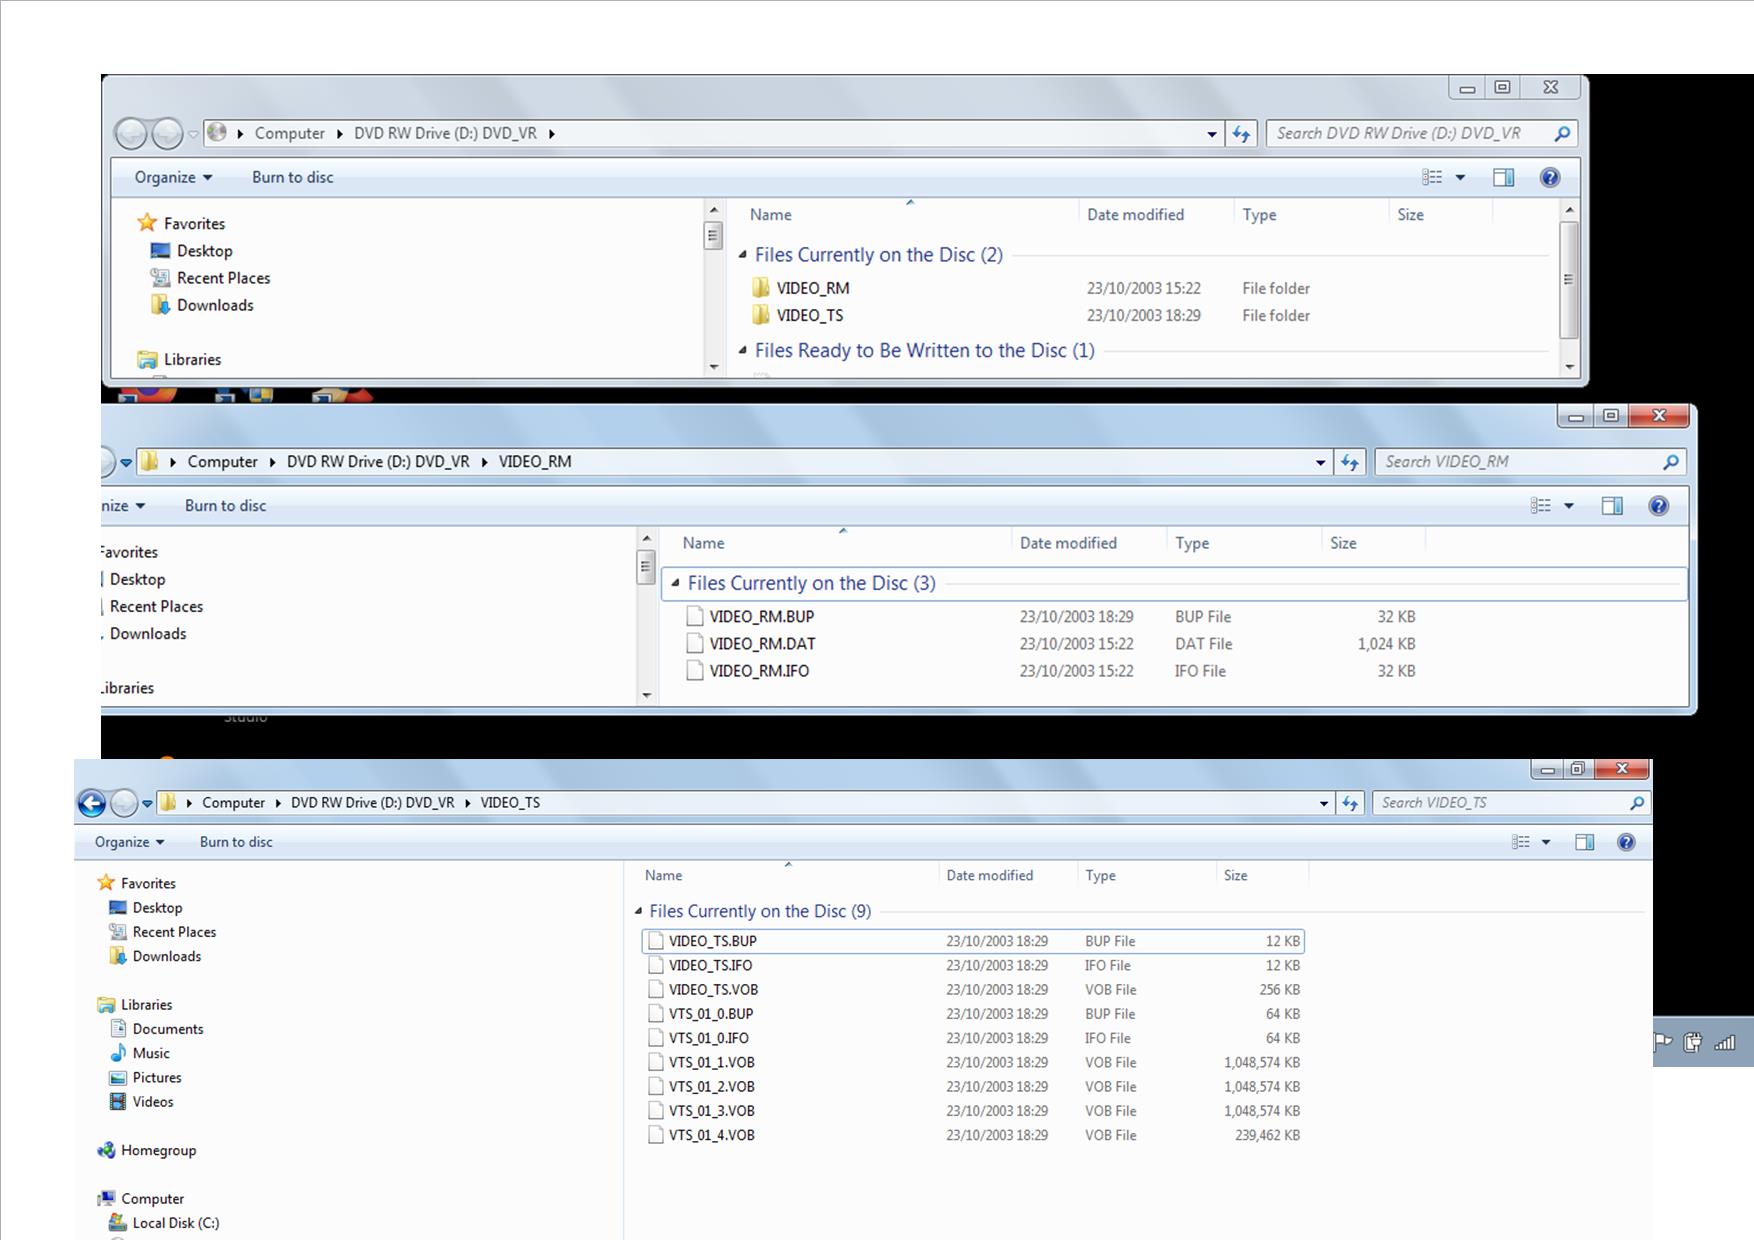Click search magnifier in DVD_VR search box
Image resolution: width=1754 pixels, height=1240 pixels.
[x=1562, y=133]
